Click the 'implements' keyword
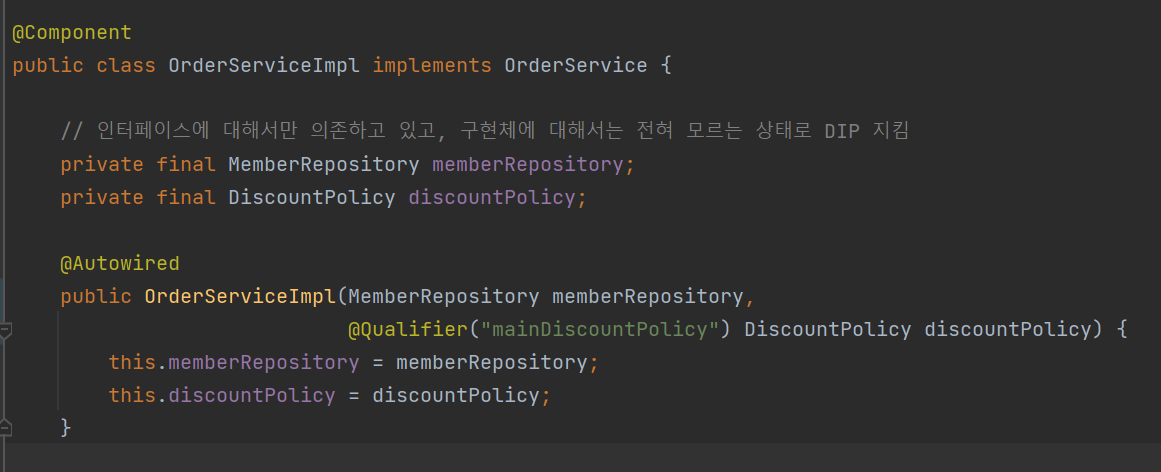 coord(432,66)
